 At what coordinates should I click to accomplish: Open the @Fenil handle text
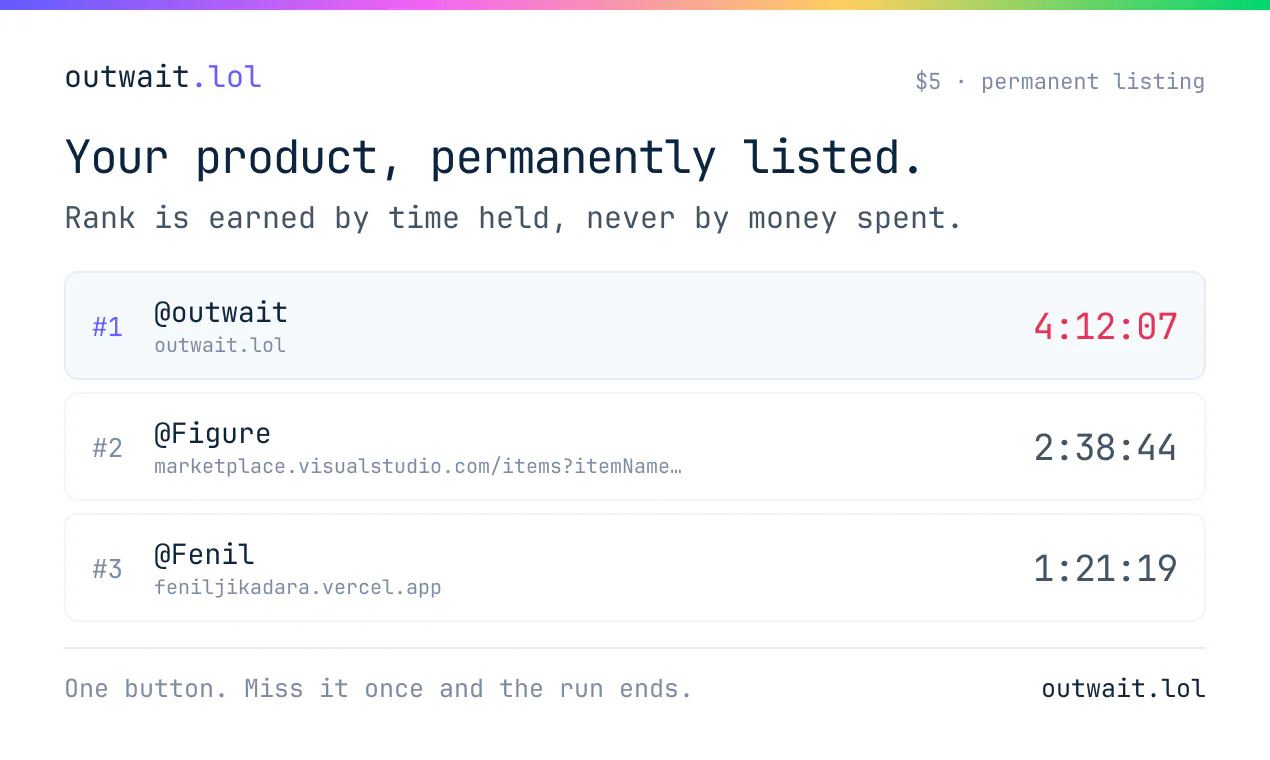[x=204, y=554]
